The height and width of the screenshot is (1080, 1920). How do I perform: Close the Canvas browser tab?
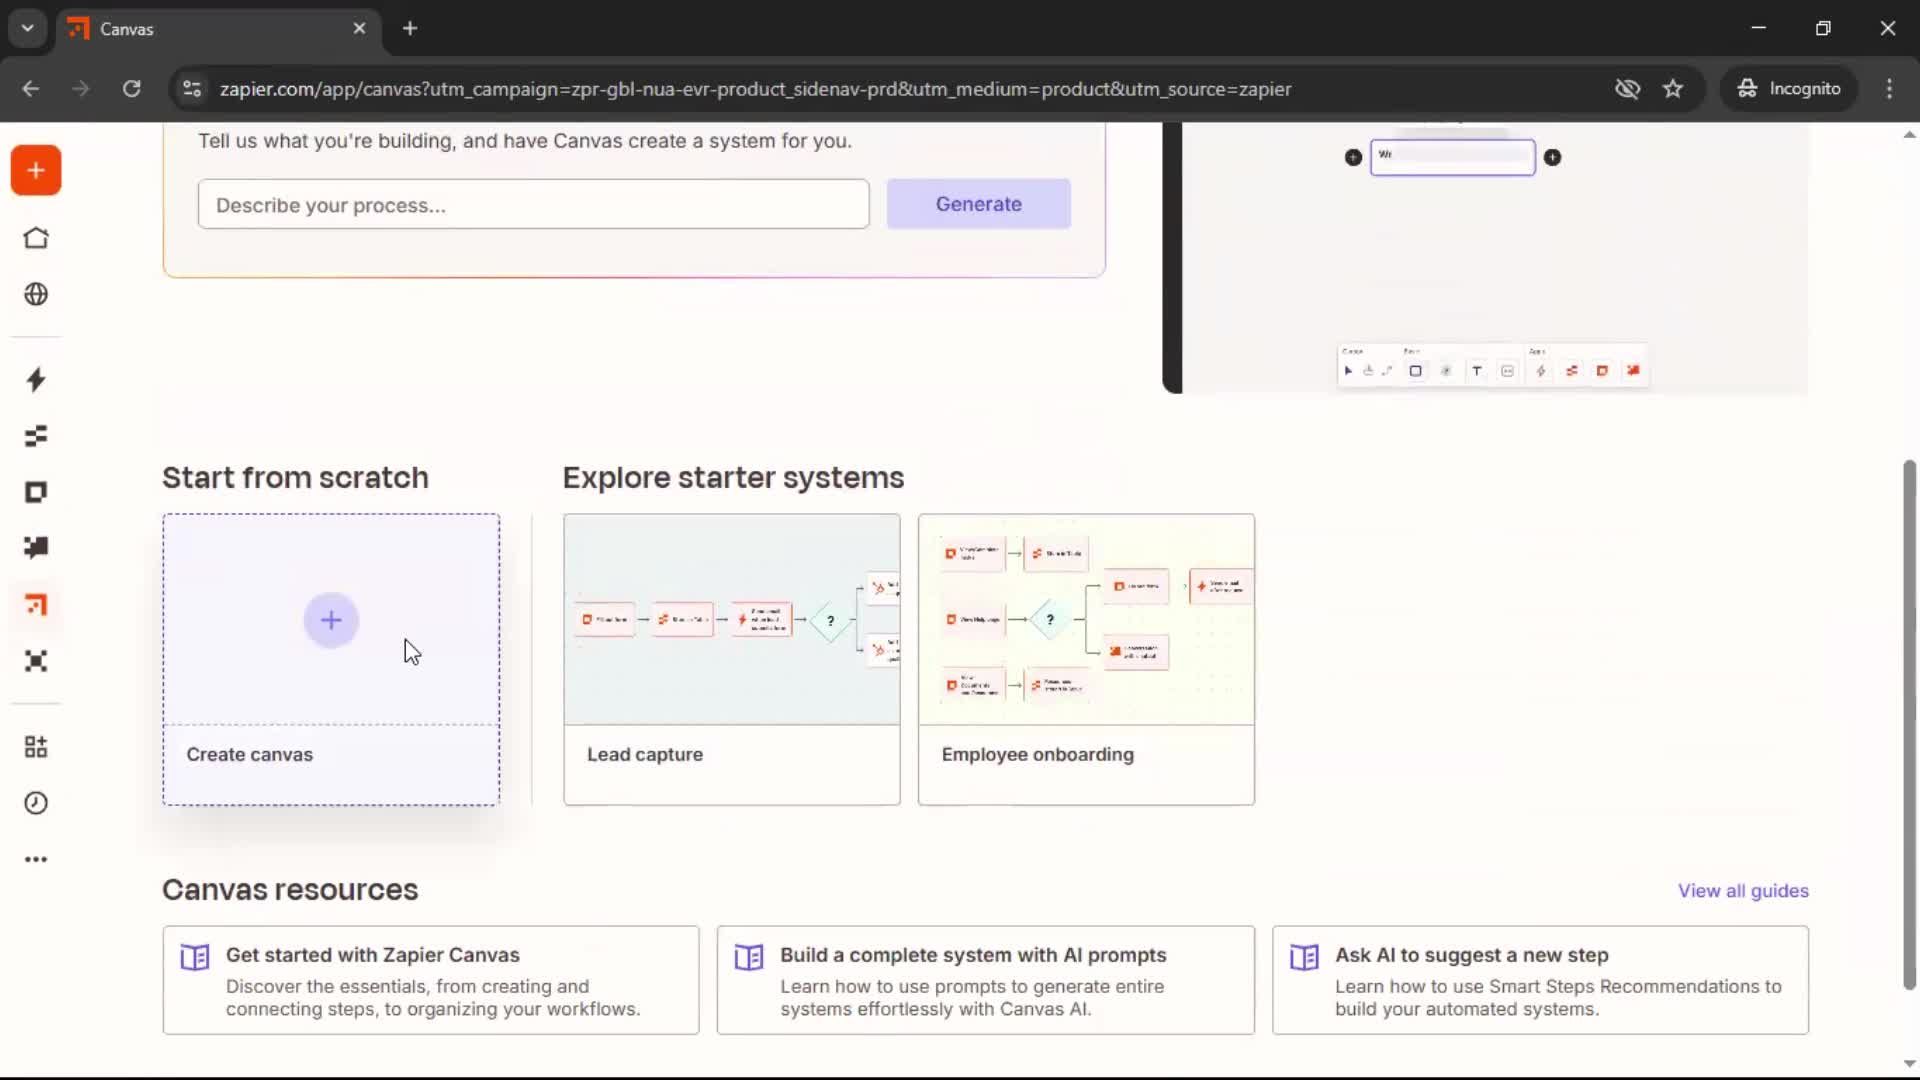pos(359,29)
